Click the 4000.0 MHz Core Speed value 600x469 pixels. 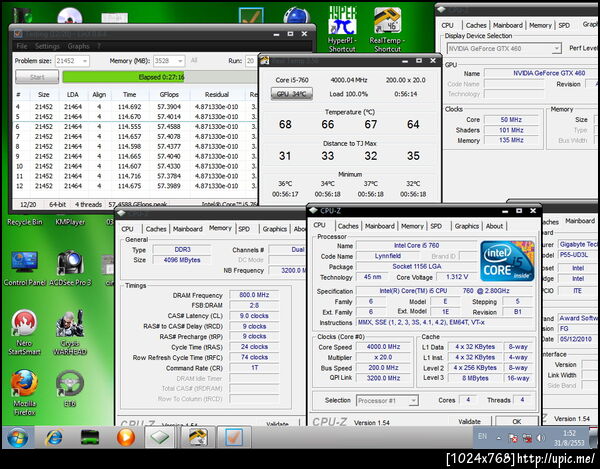tap(383, 347)
